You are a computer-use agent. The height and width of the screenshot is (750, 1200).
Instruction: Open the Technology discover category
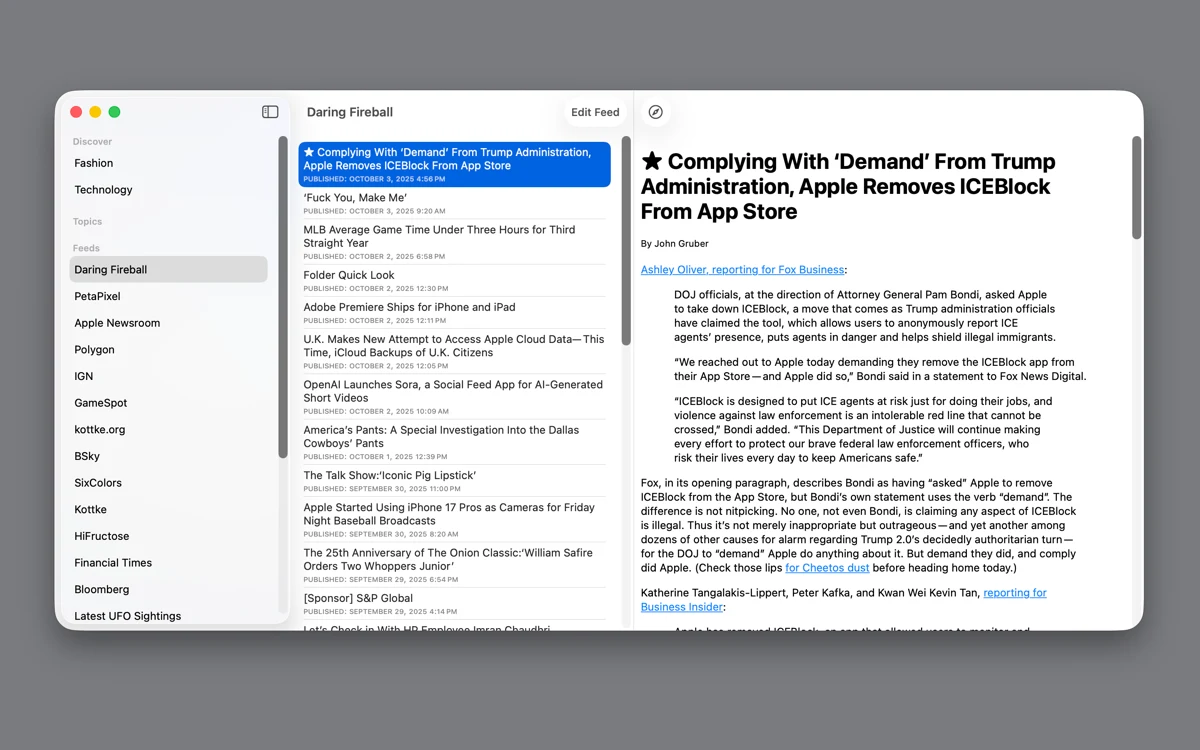[x=168, y=190]
